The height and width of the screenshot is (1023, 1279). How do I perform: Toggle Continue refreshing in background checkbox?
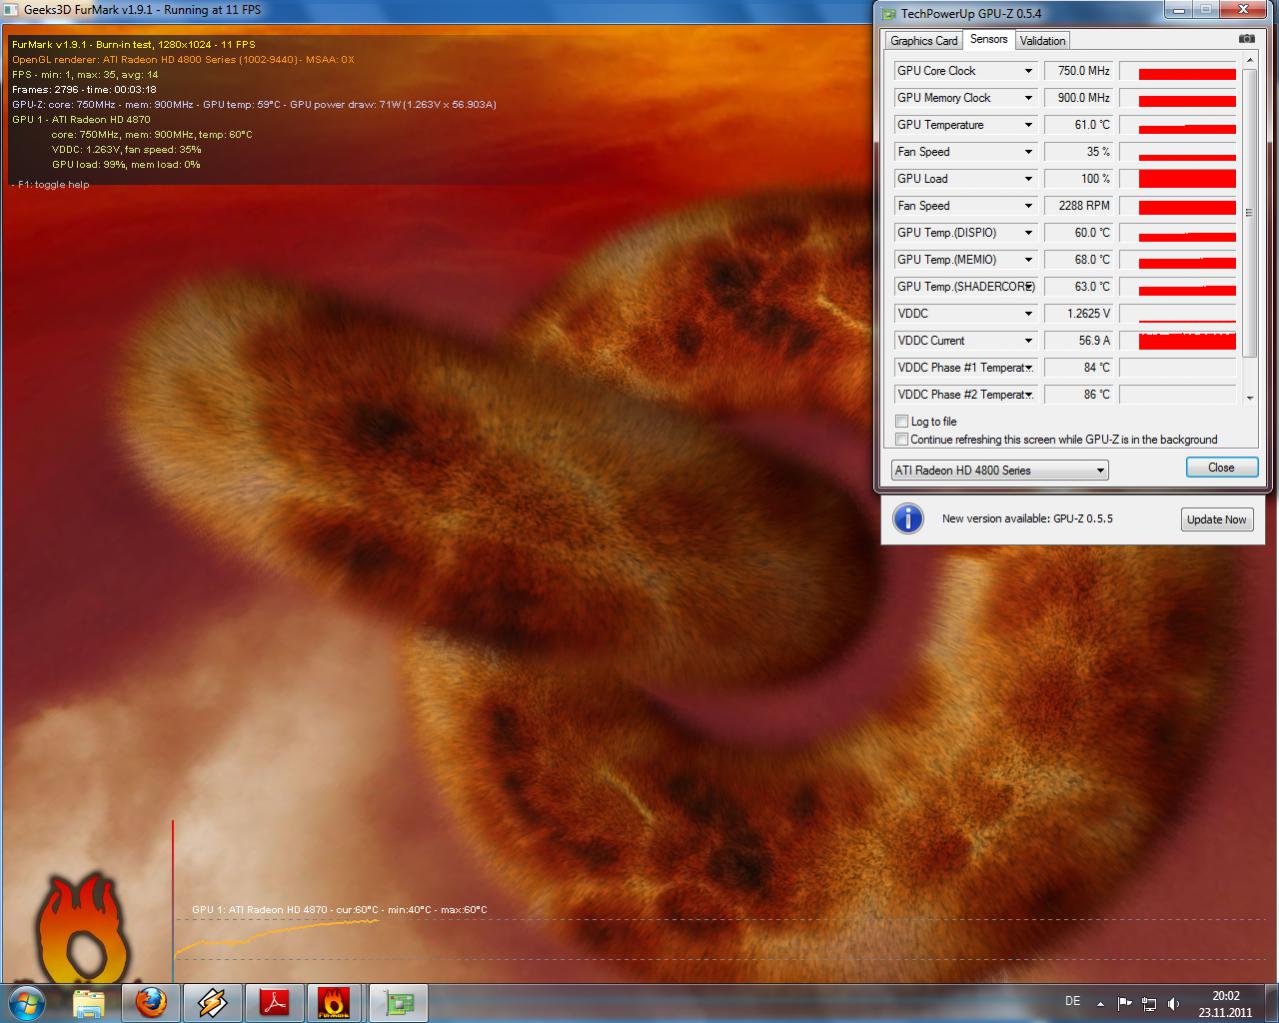click(x=902, y=439)
